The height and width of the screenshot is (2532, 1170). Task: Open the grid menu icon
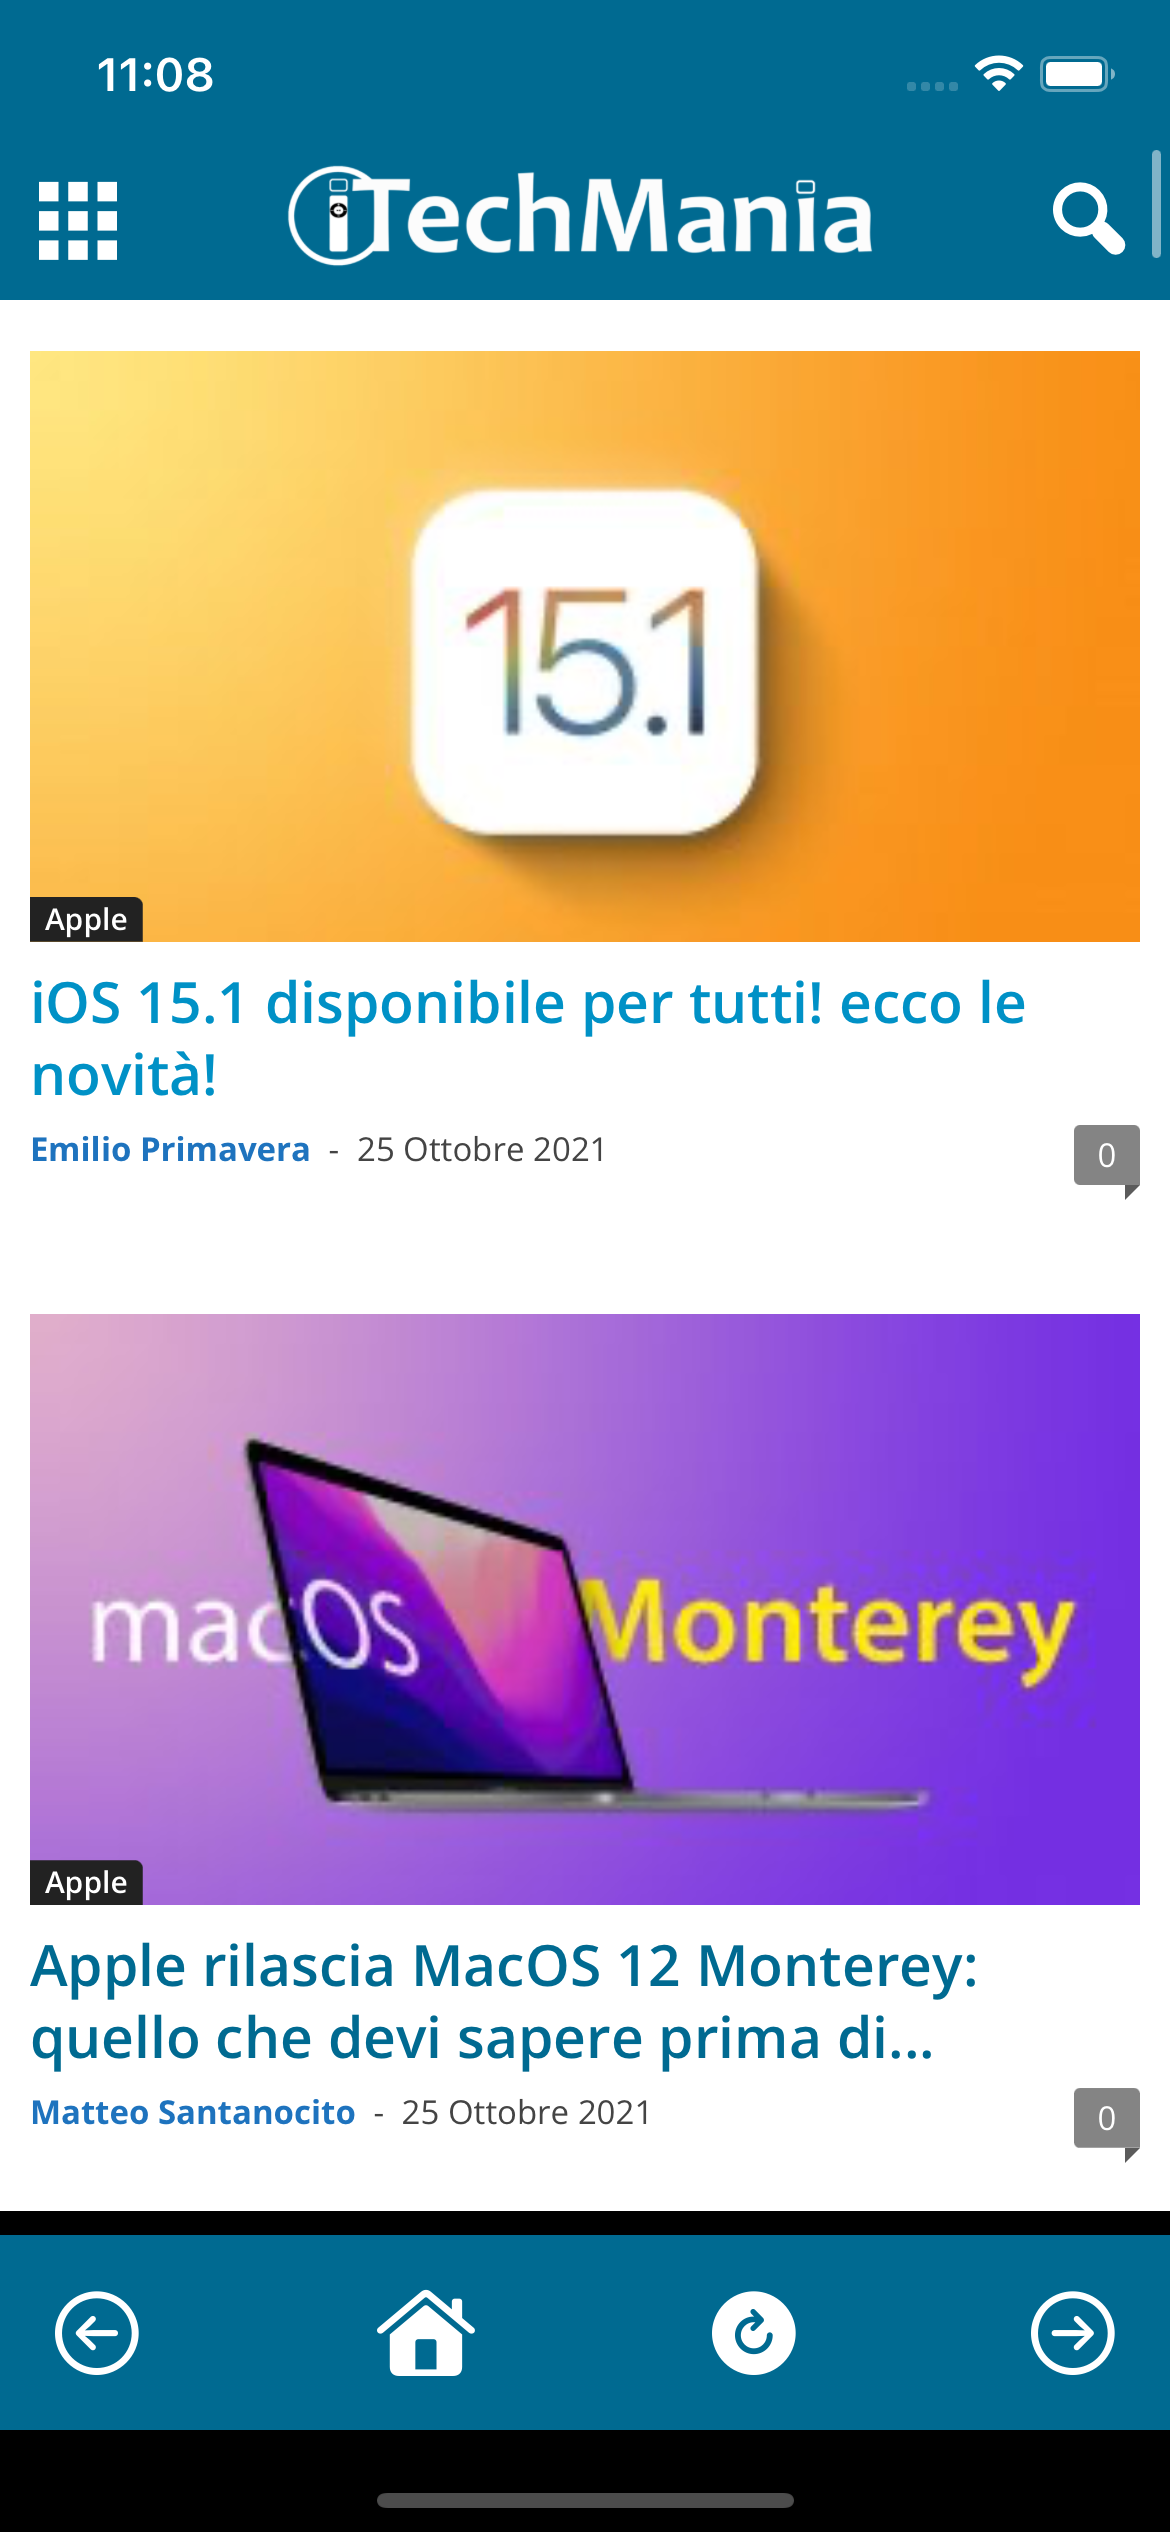pos(78,220)
